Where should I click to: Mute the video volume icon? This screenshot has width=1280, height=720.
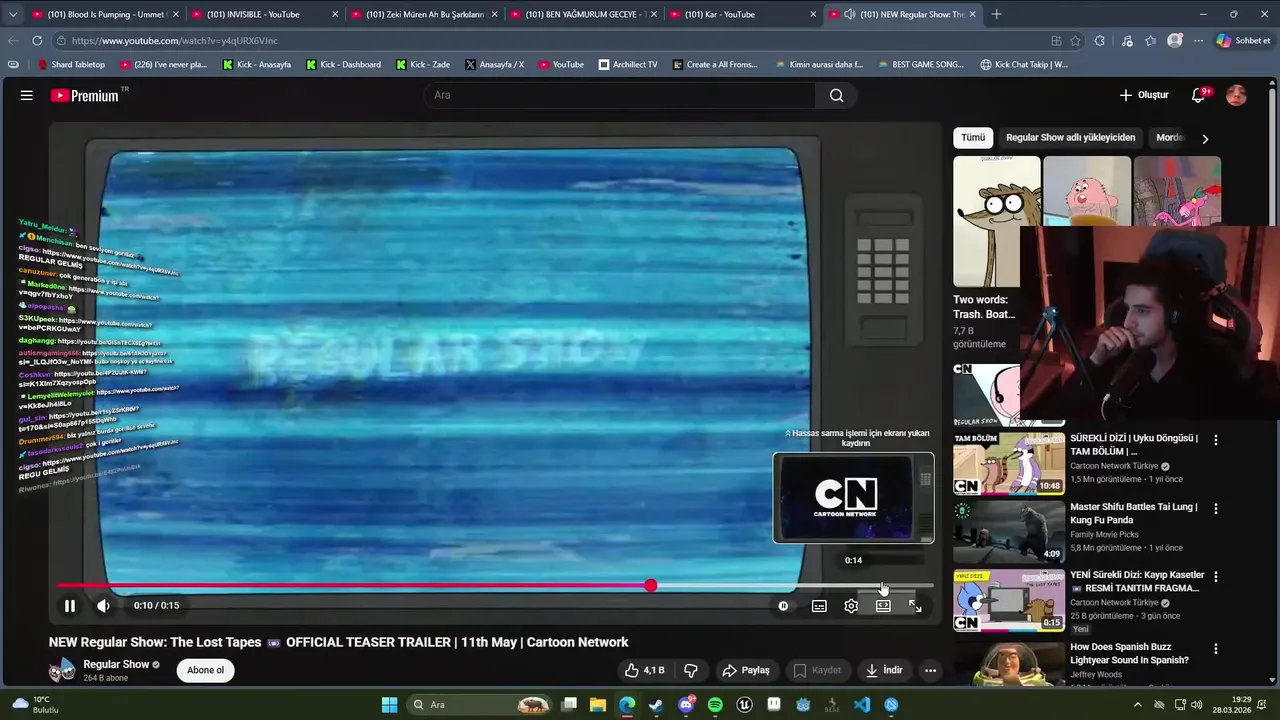click(x=103, y=605)
